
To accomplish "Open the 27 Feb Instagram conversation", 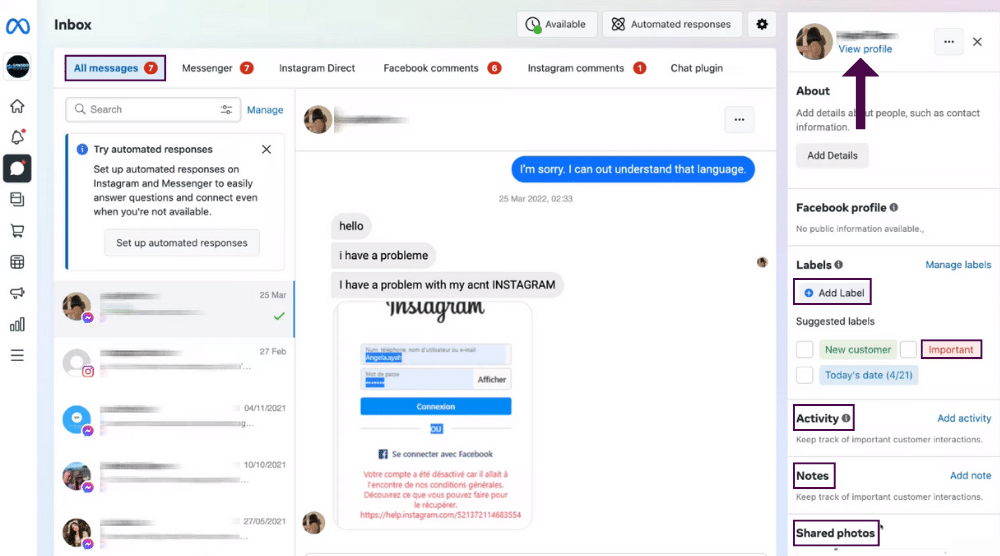I will (174, 364).
